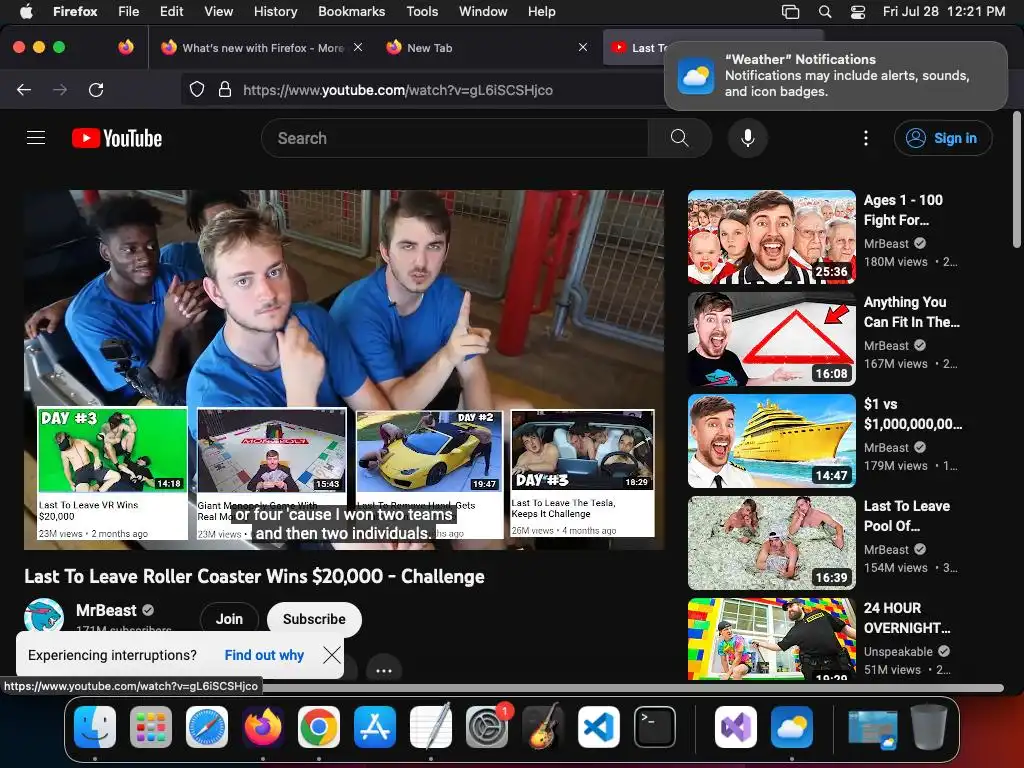Click the YouTube logo

point(117,138)
